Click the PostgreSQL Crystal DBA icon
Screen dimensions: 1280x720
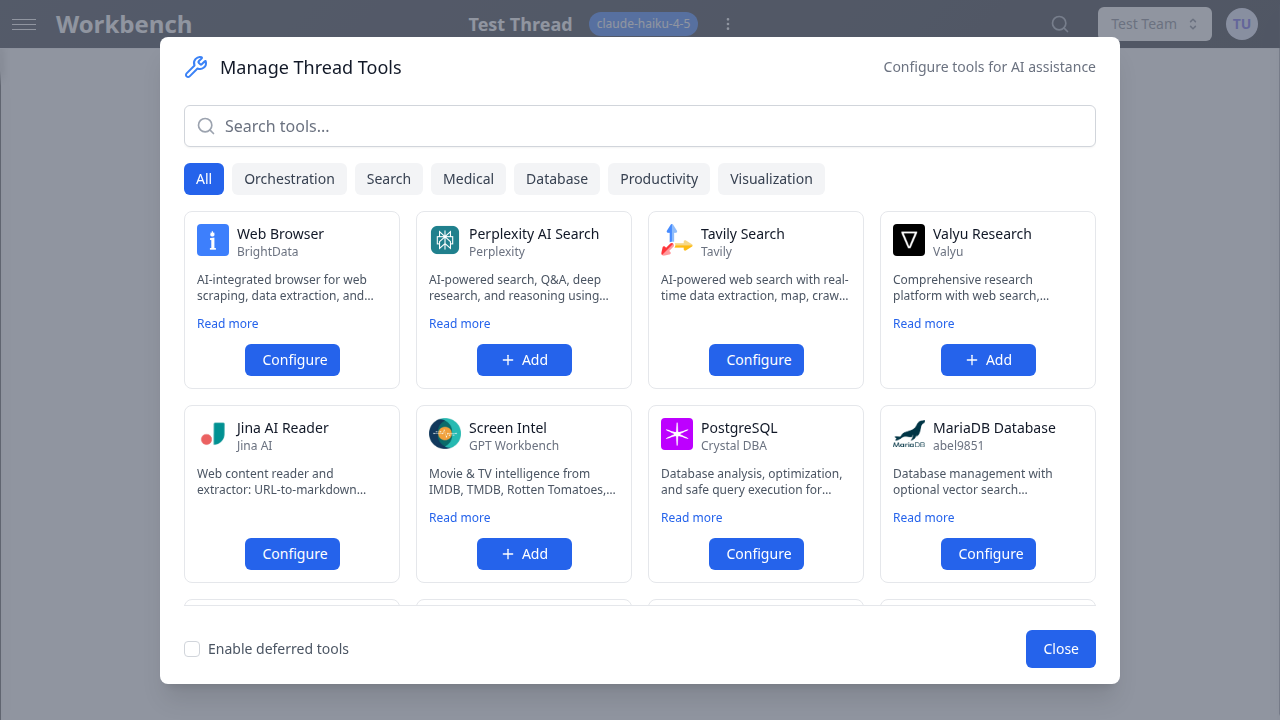tap(676, 434)
